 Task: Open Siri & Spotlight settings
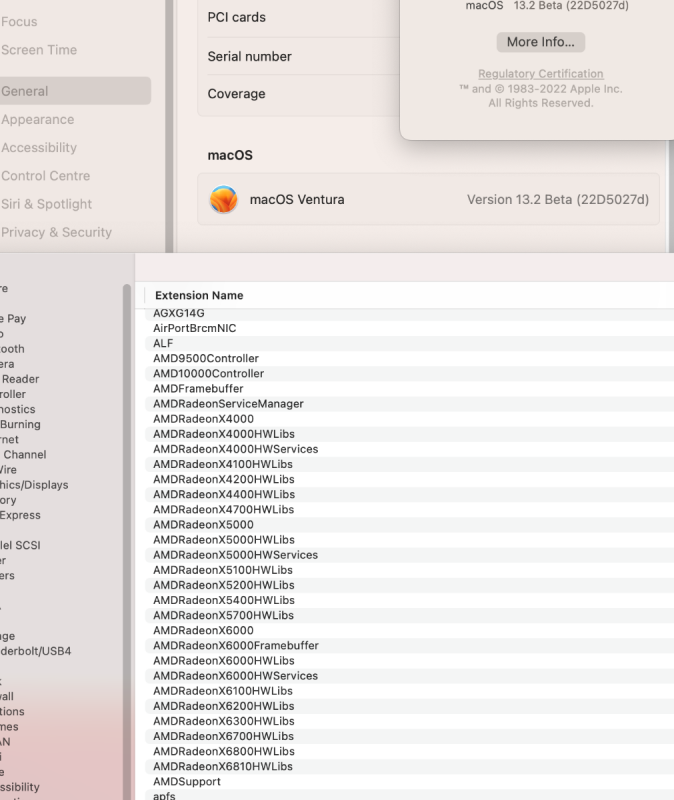coord(46,204)
